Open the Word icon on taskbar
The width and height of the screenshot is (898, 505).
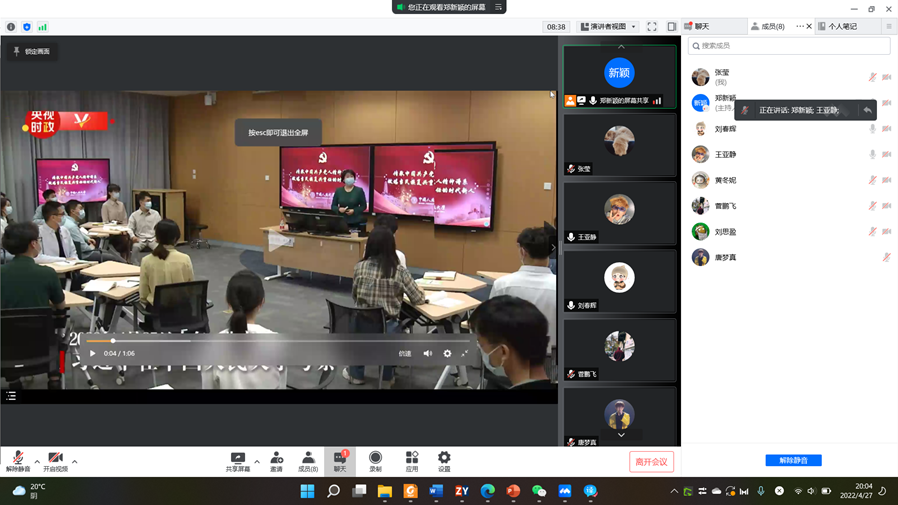tap(436, 491)
